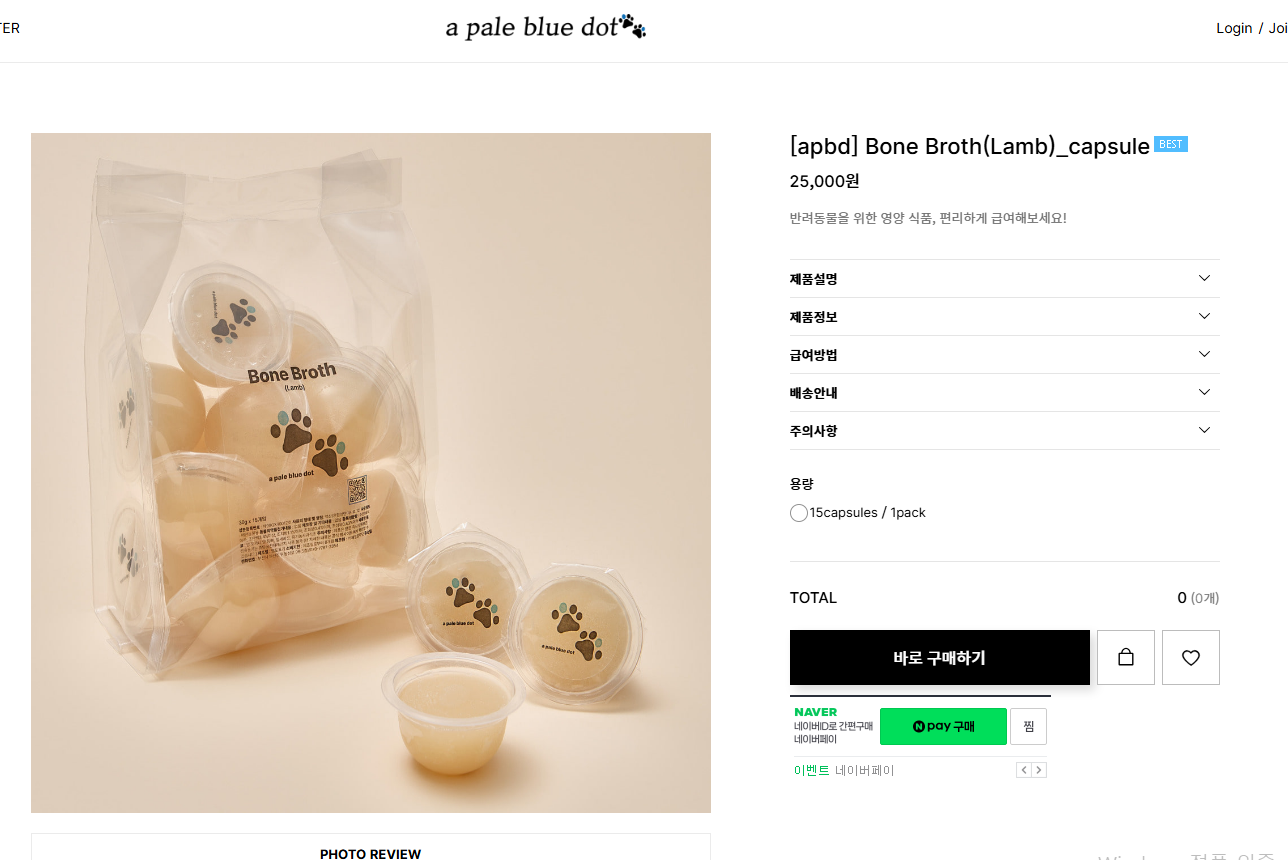The width and height of the screenshot is (1288, 860).
Task: Click the green N pay 구매 button
Action: 943,726
